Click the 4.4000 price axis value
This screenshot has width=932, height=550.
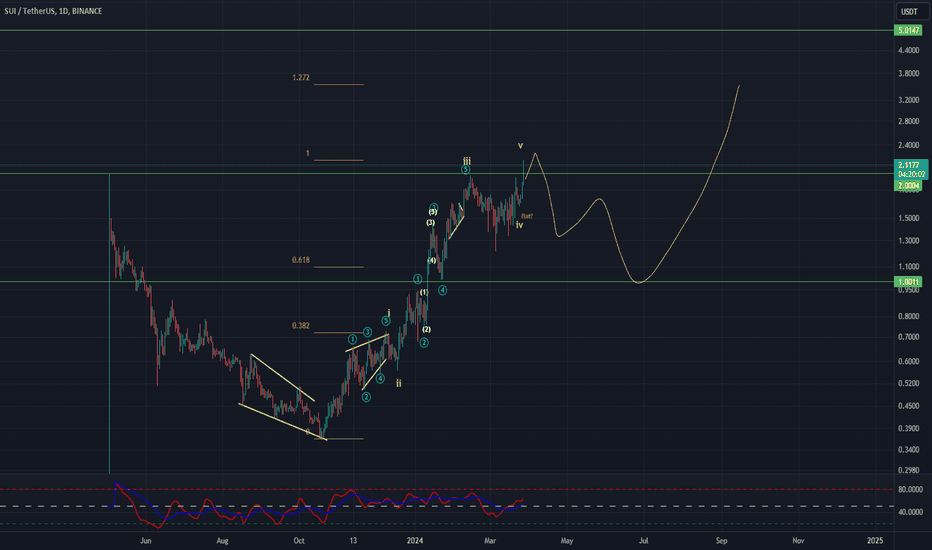909,51
